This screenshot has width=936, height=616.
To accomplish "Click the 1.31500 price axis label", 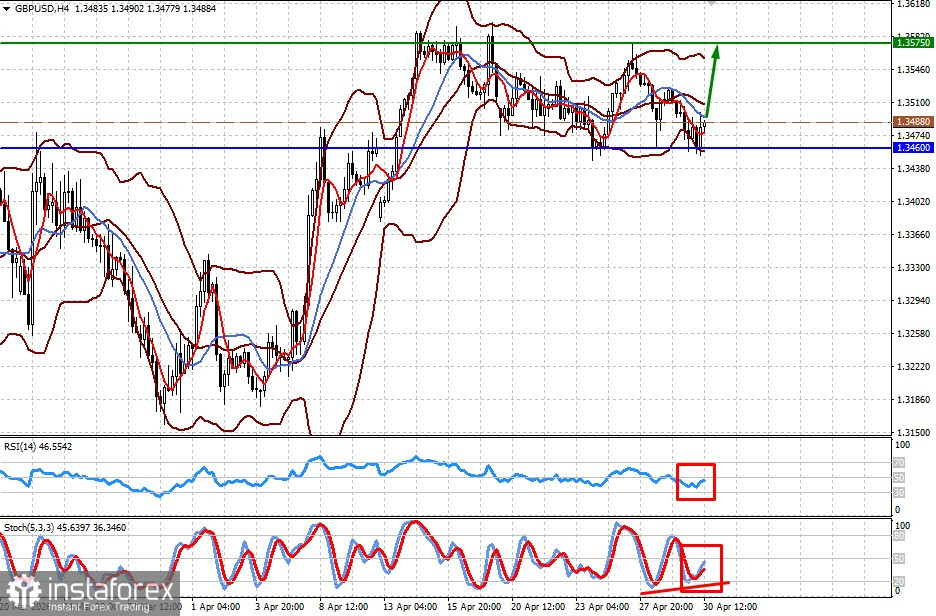I will click(913, 432).
